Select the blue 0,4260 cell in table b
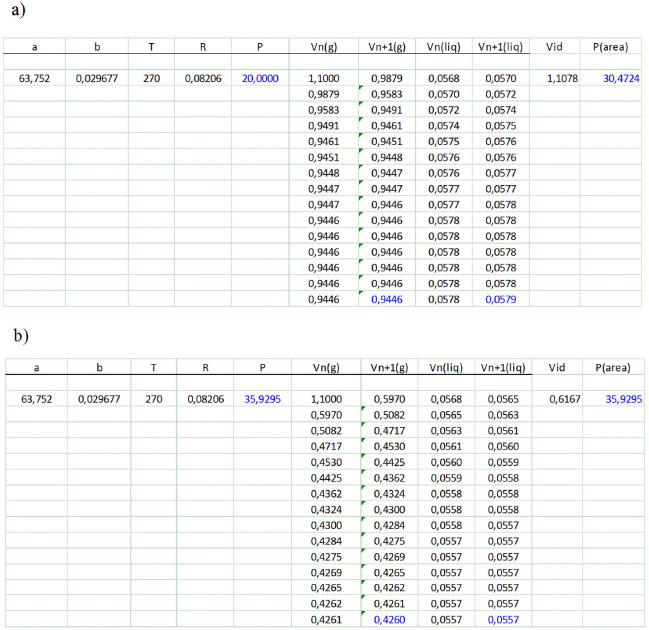649x630 pixels. [387, 620]
